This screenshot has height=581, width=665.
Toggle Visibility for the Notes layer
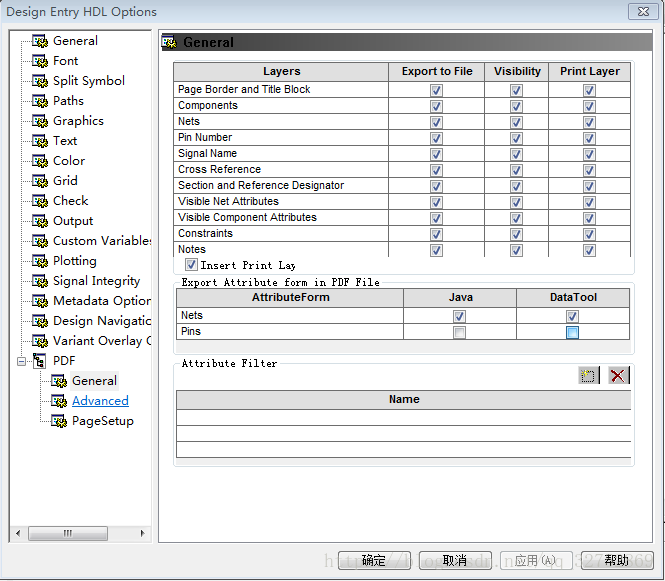click(516, 250)
